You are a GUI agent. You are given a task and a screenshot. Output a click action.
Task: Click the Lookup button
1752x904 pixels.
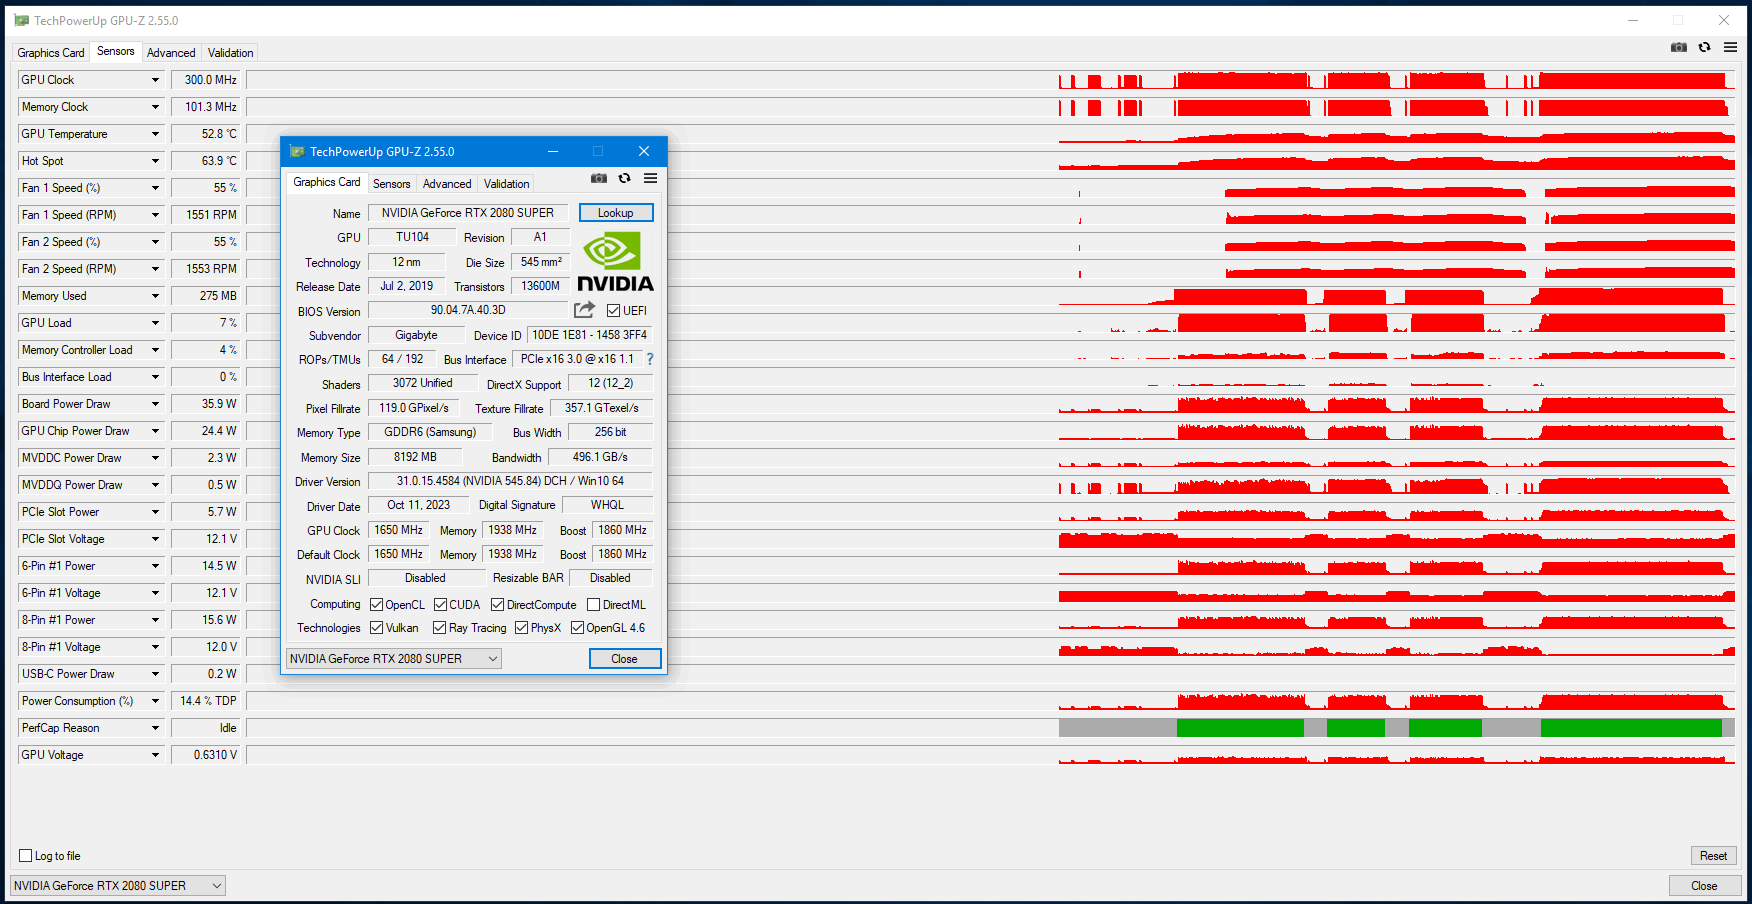click(x=616, y=213)
